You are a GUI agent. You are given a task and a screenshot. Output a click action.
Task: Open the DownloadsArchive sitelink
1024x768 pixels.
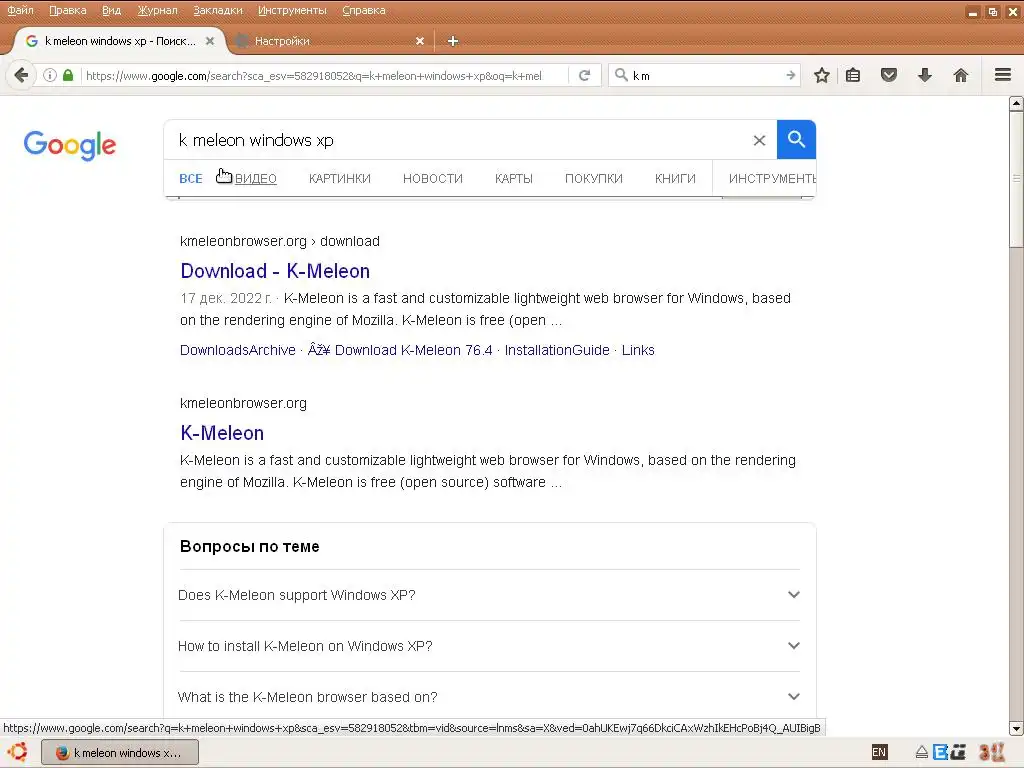[238, 350]
